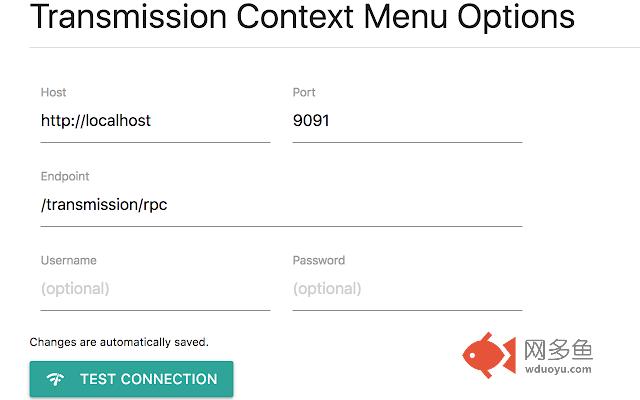Focus the Host field containing http://localhost
The height and width of the screenshot is (400, 640).
click(x=155, y=121)
